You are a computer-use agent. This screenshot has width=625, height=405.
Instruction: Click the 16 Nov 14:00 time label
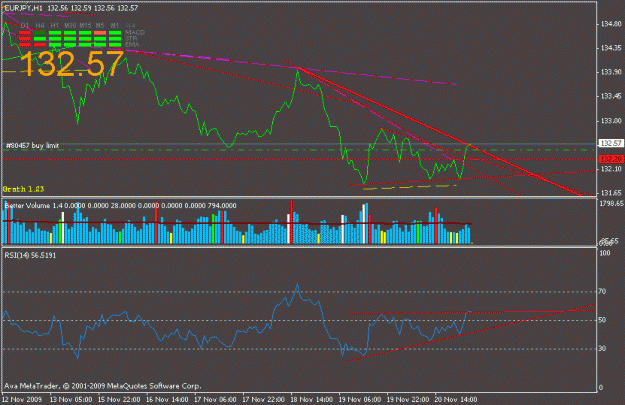coord(167,399)
